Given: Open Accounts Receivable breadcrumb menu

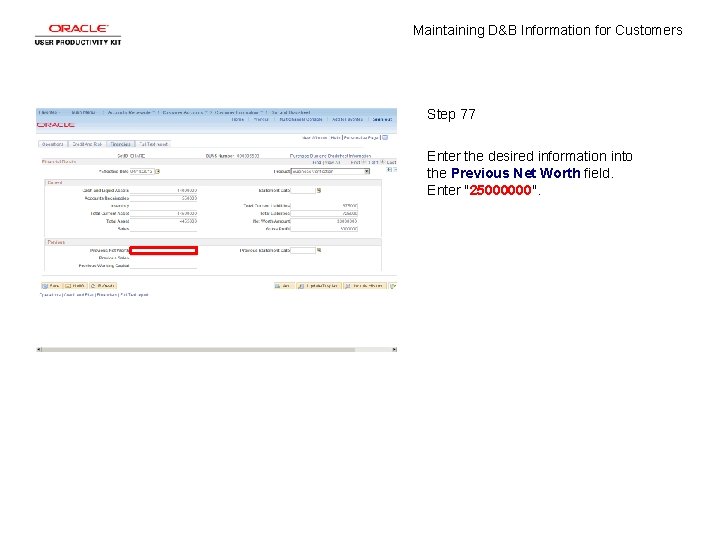Looking at the screenshot, I should click(131, 112).
